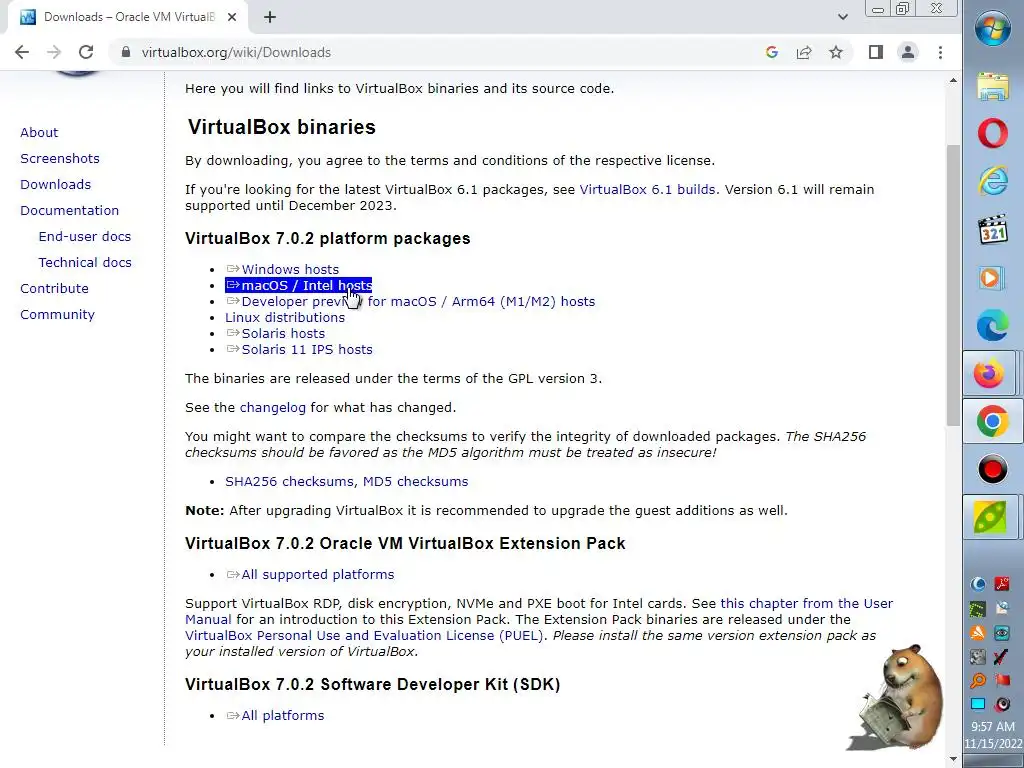Image resolution: width=1024 pixels, height=768 pixels.
Task: Download the Solaris hosts package
Action: [x=276, y=334]
